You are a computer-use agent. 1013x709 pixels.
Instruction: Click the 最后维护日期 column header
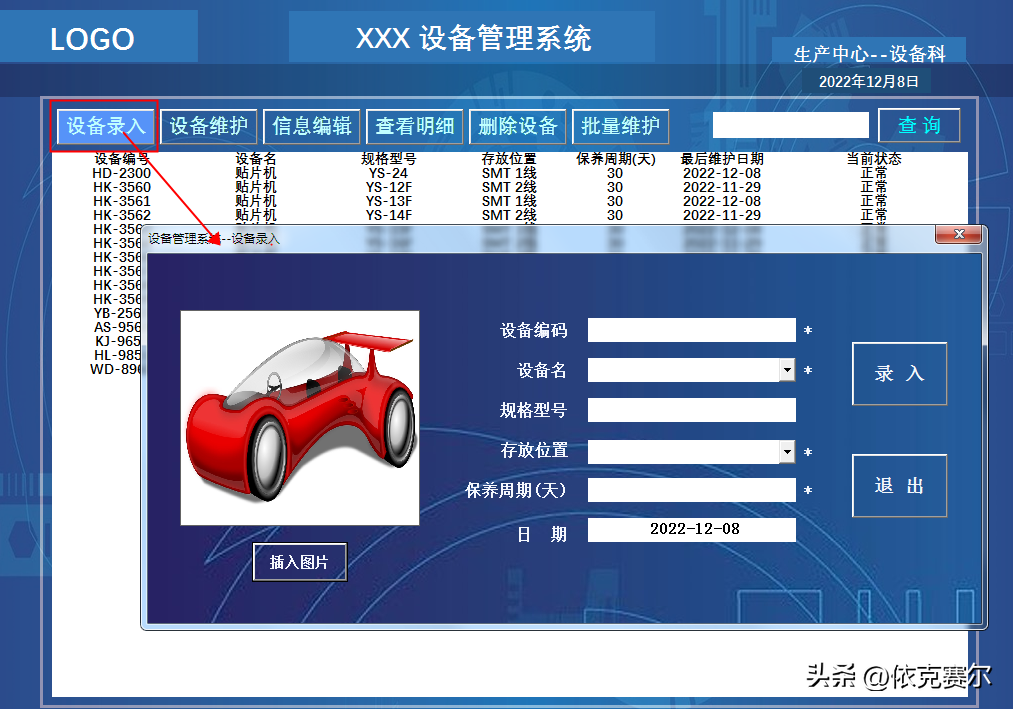point(722,159)
